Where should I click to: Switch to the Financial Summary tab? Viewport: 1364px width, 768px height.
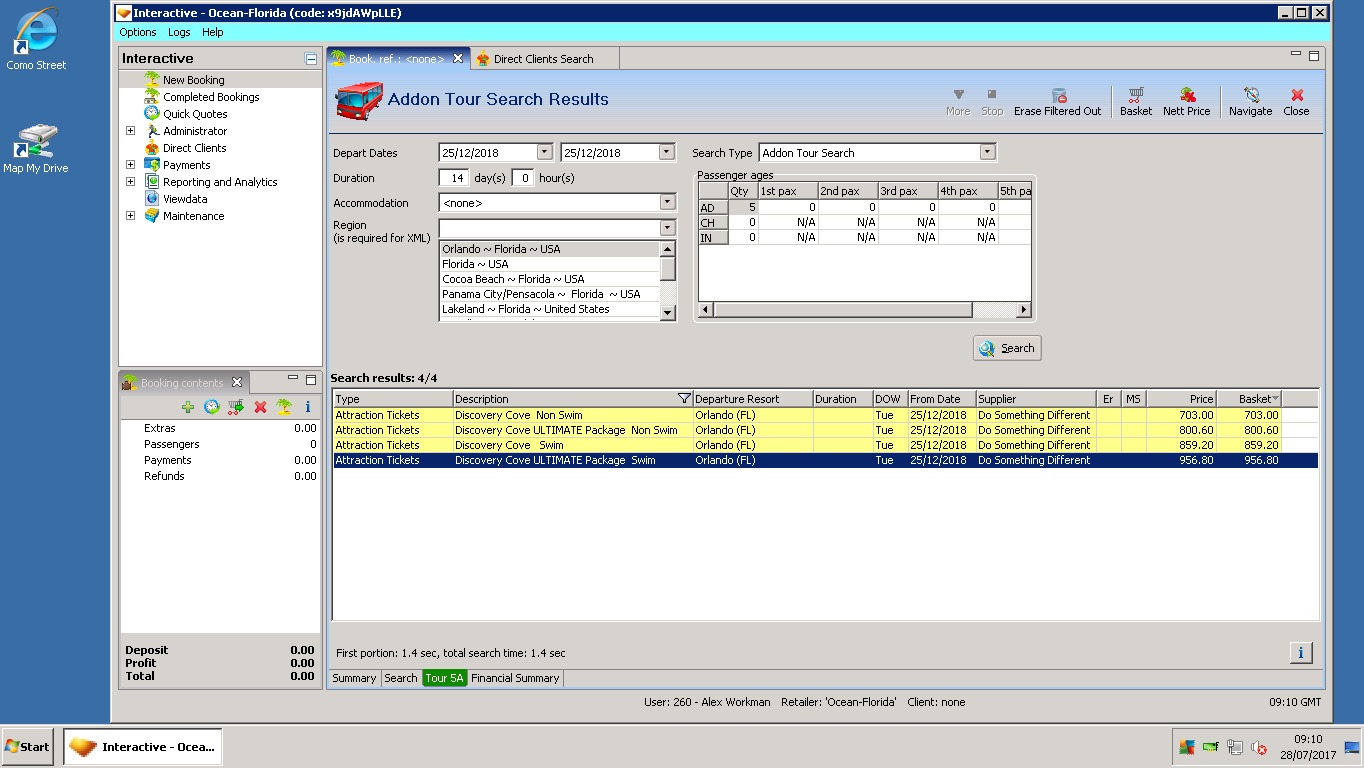515,678
